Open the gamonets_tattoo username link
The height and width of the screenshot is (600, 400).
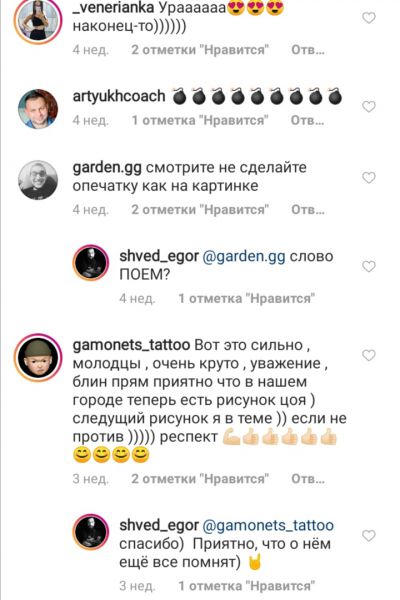click(x=131, y=345)
